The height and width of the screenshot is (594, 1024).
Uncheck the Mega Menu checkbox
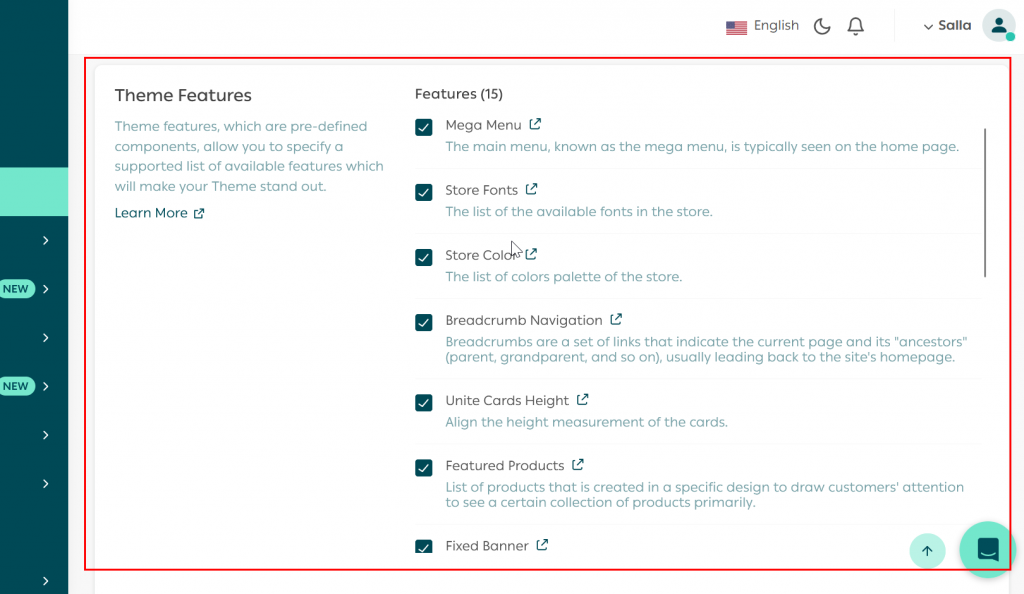click(424, 127)
